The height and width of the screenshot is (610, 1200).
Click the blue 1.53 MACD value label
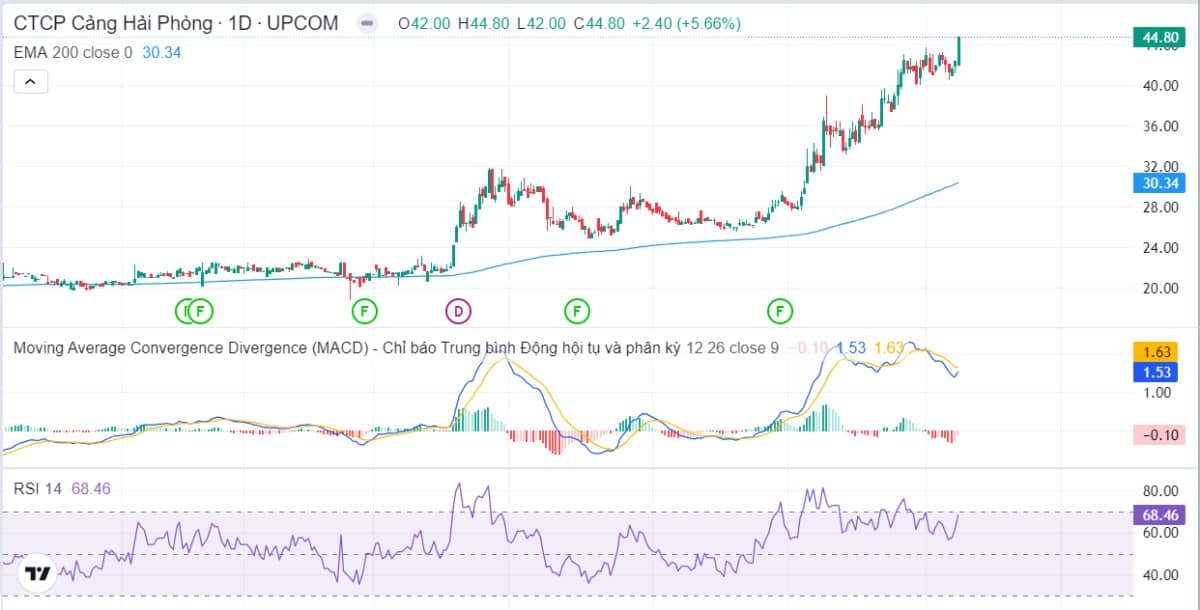point(1159,372)
